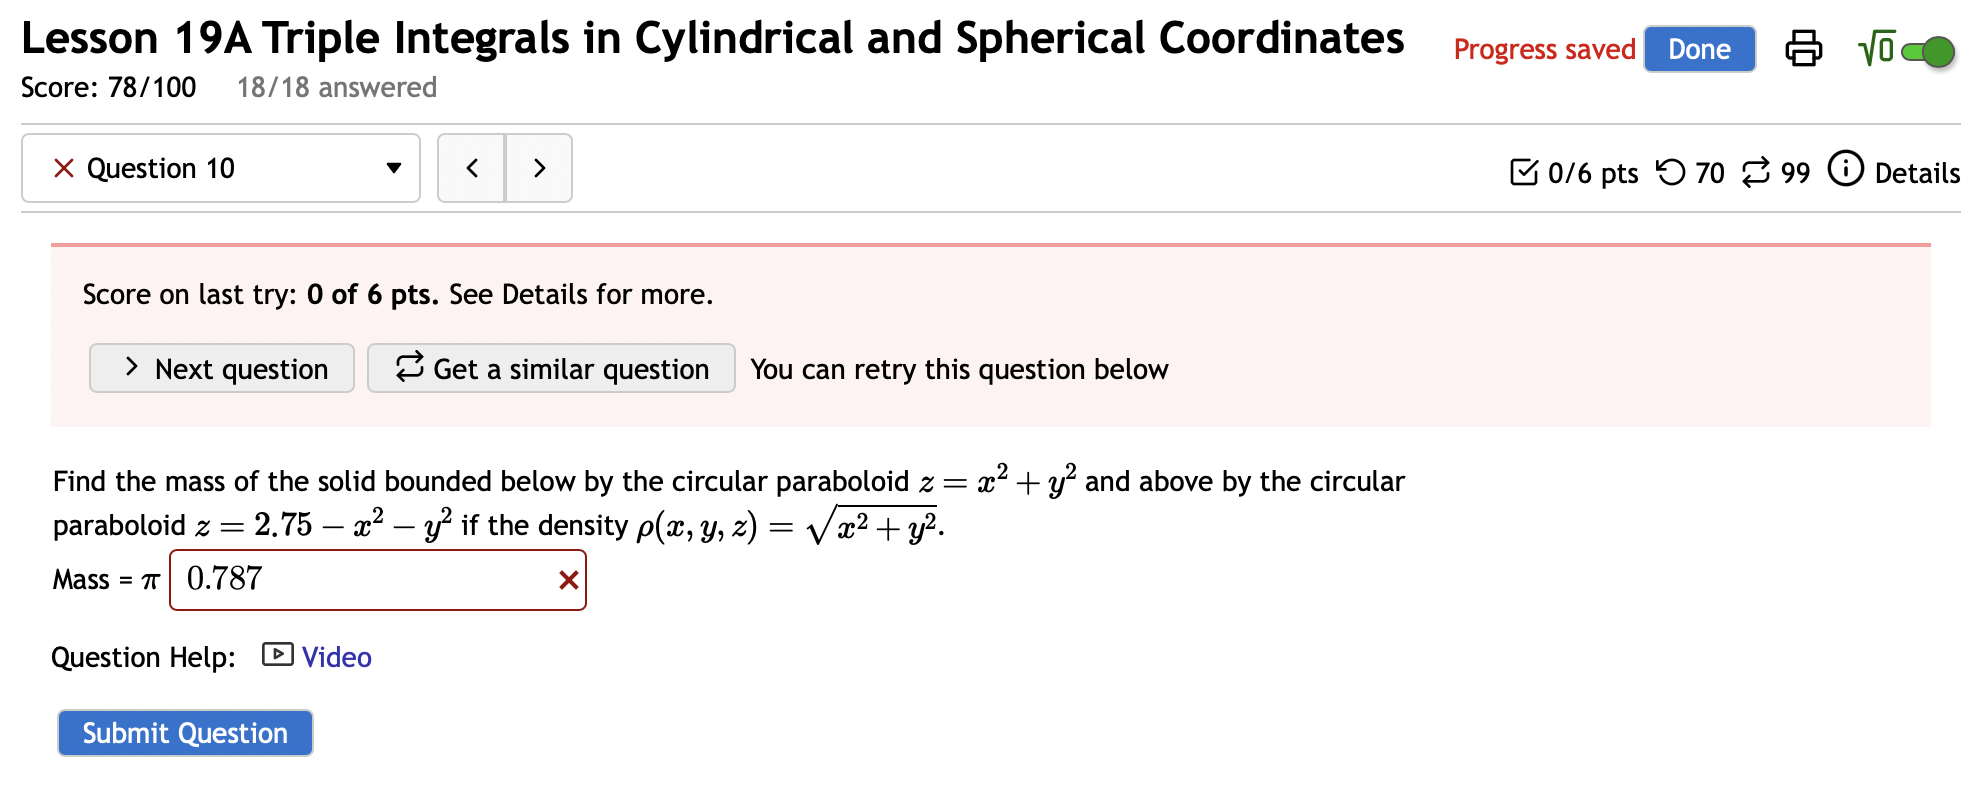Click the Done button
This screenshot has height=794, width=1980.
coord(1699,48)
